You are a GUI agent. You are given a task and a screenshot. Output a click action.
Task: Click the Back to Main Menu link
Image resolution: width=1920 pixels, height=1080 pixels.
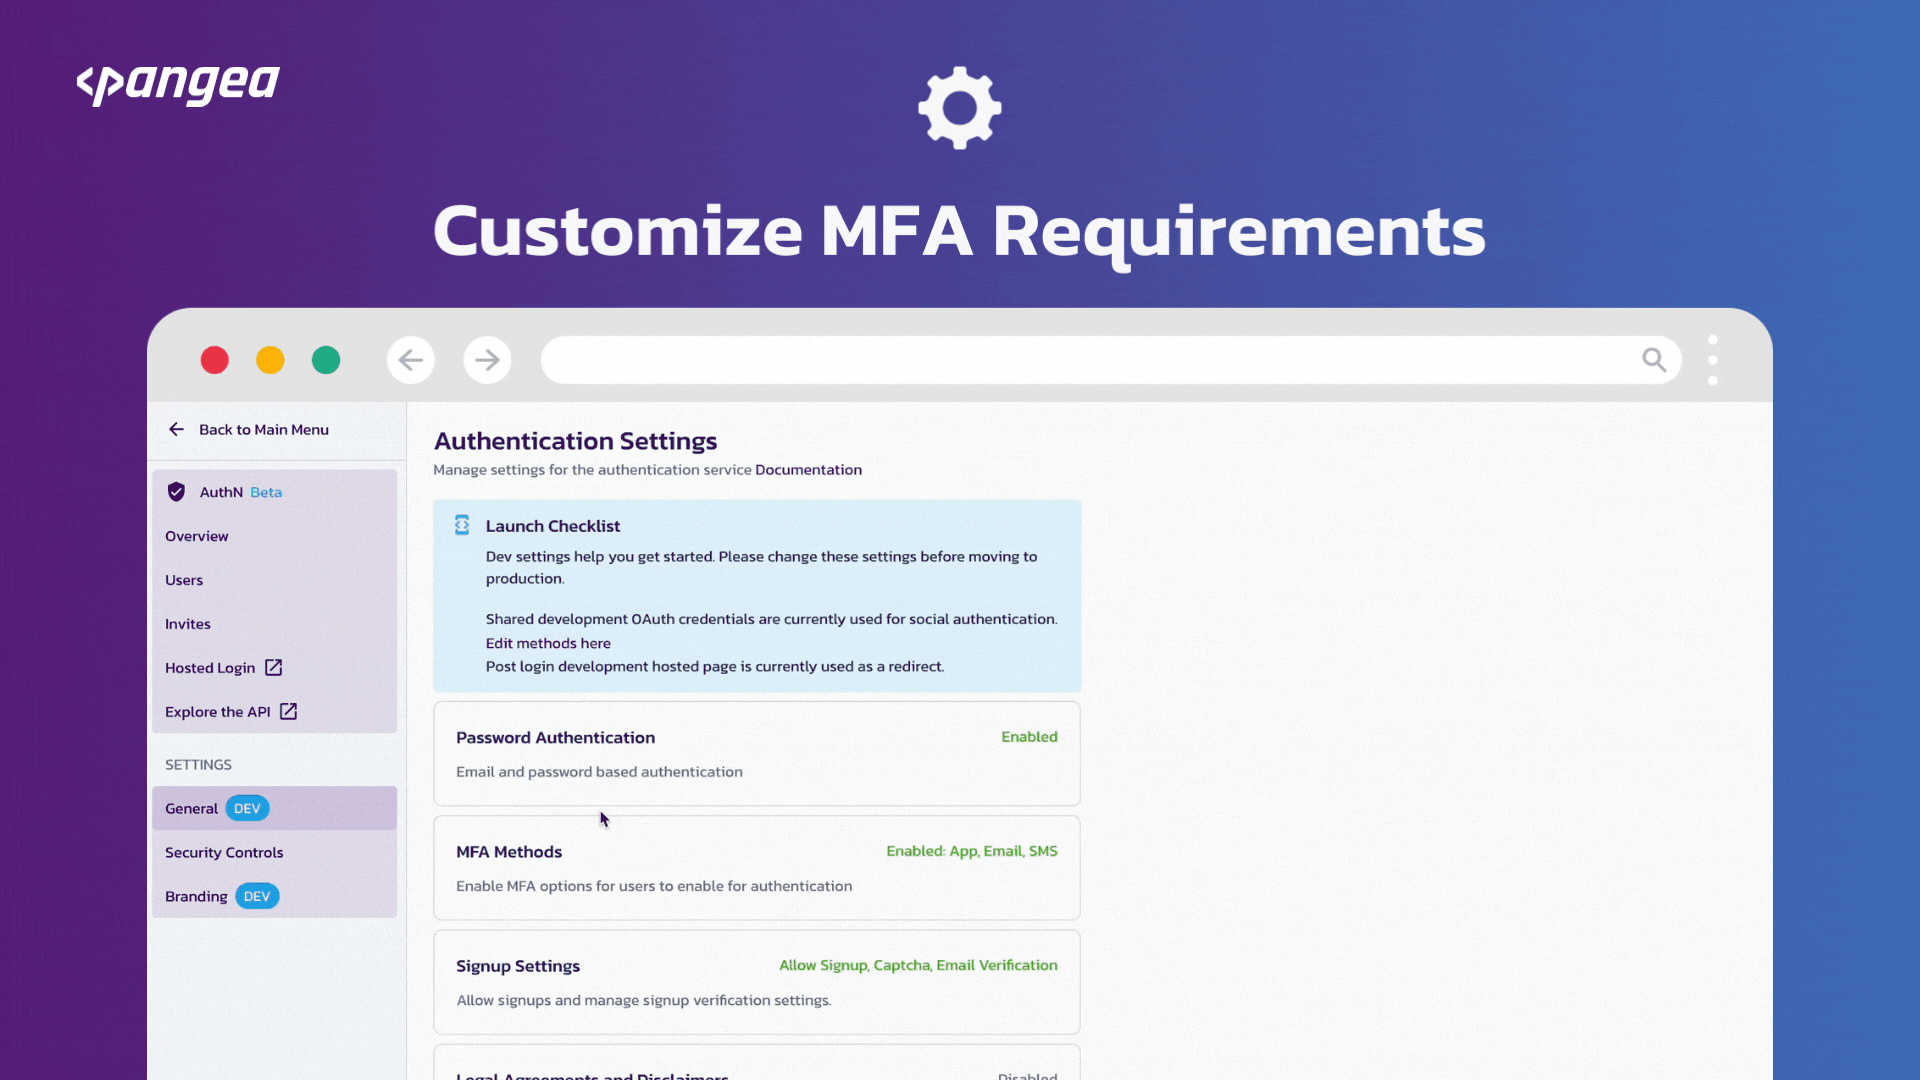[x=263, y=429]
